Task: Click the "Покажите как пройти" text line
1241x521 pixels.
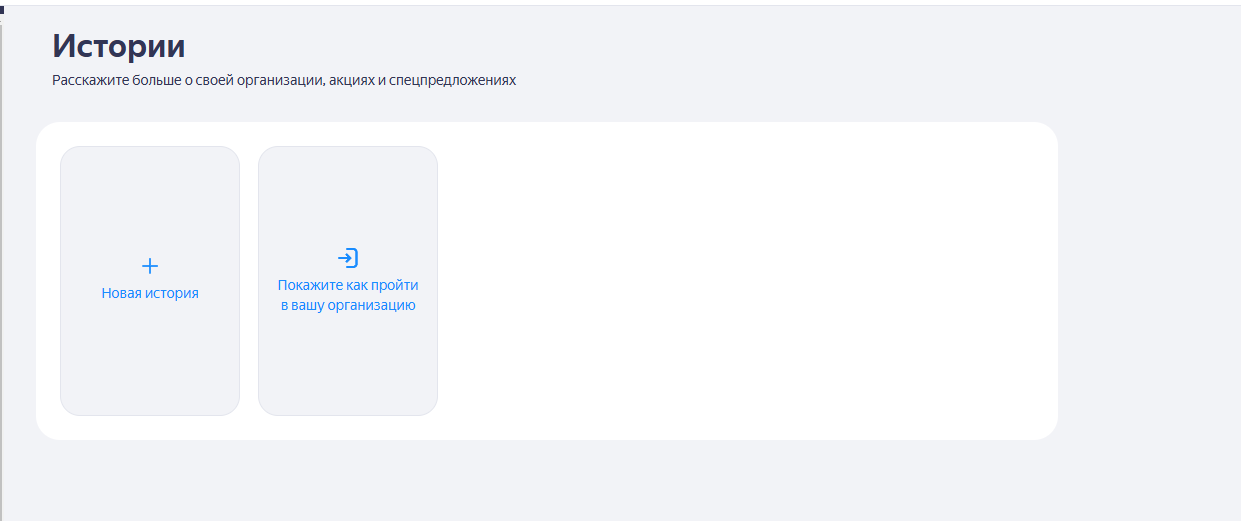Action: point(348,285)
